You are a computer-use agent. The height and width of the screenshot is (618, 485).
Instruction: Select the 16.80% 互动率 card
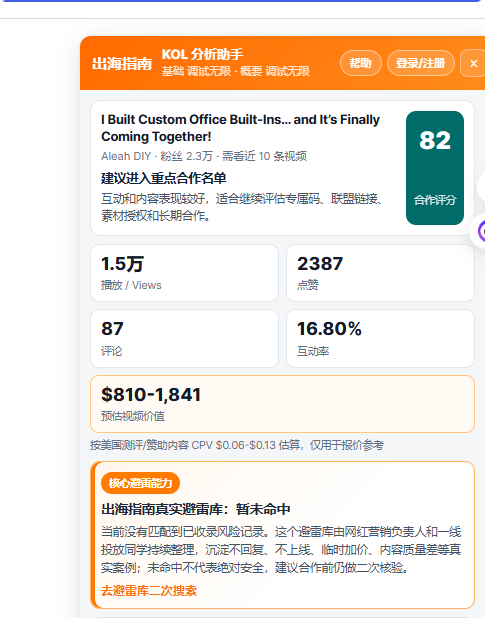point(380,339)
